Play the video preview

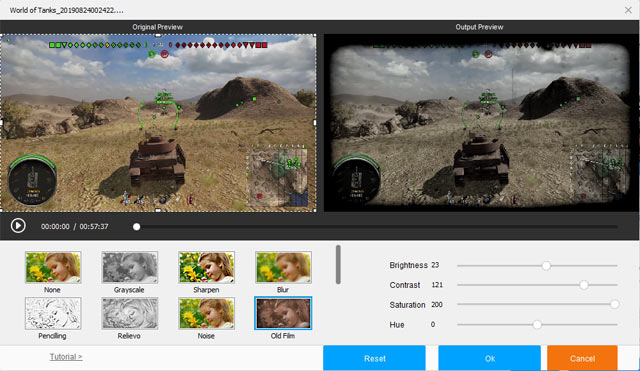tap(18, 226)
